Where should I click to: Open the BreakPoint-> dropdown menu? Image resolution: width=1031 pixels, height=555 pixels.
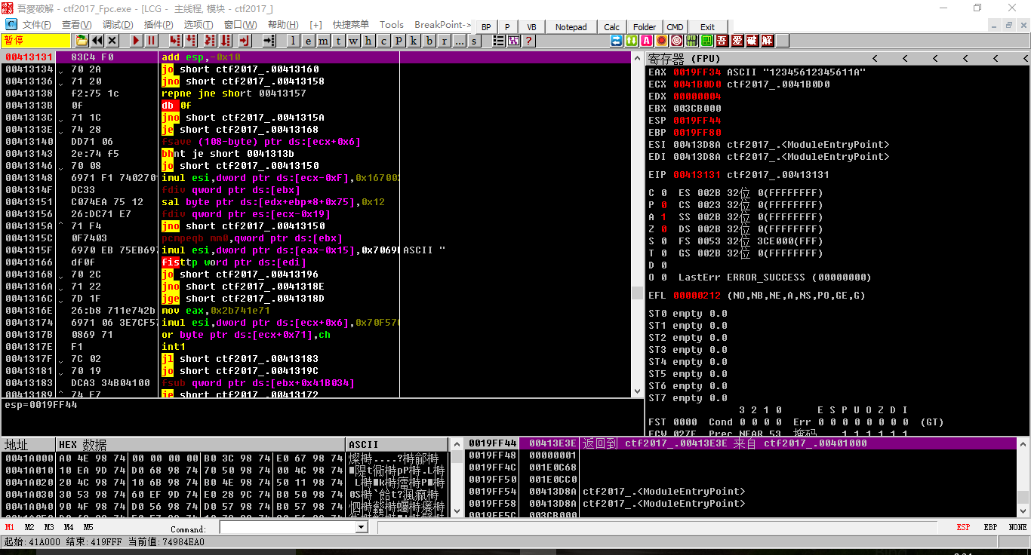tap(442, 25)
